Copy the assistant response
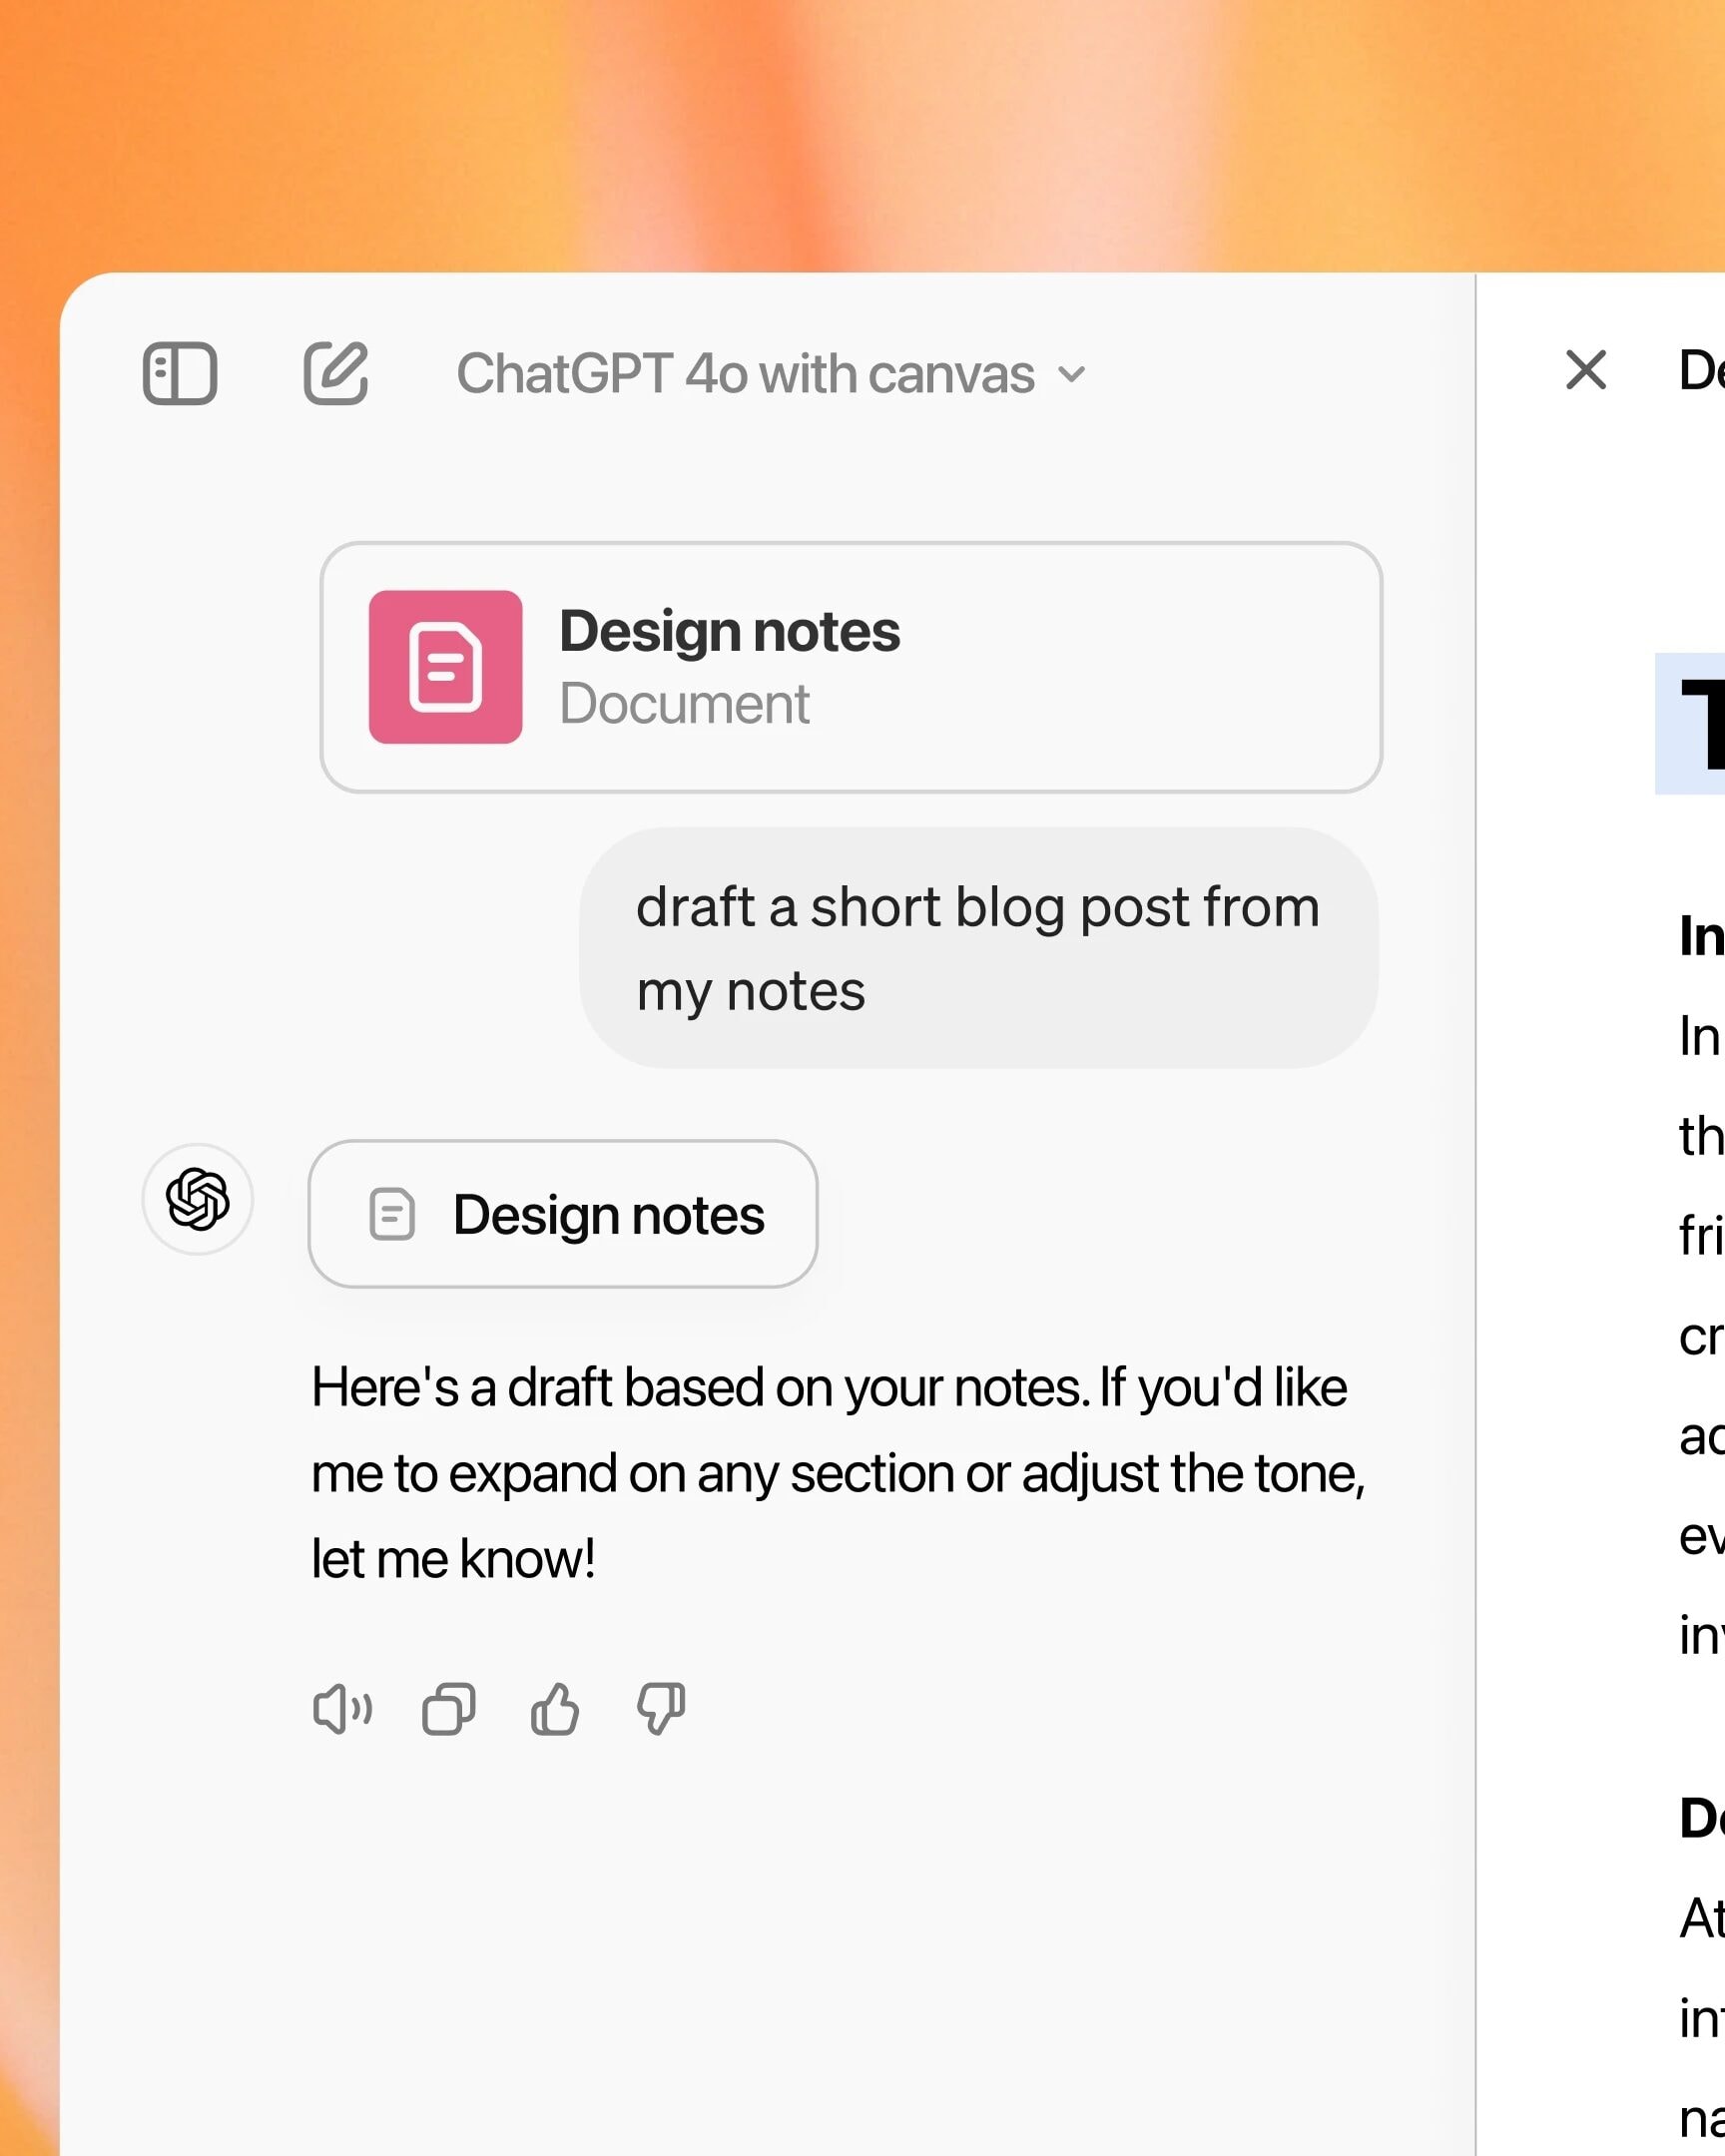 pos(448,1708)
